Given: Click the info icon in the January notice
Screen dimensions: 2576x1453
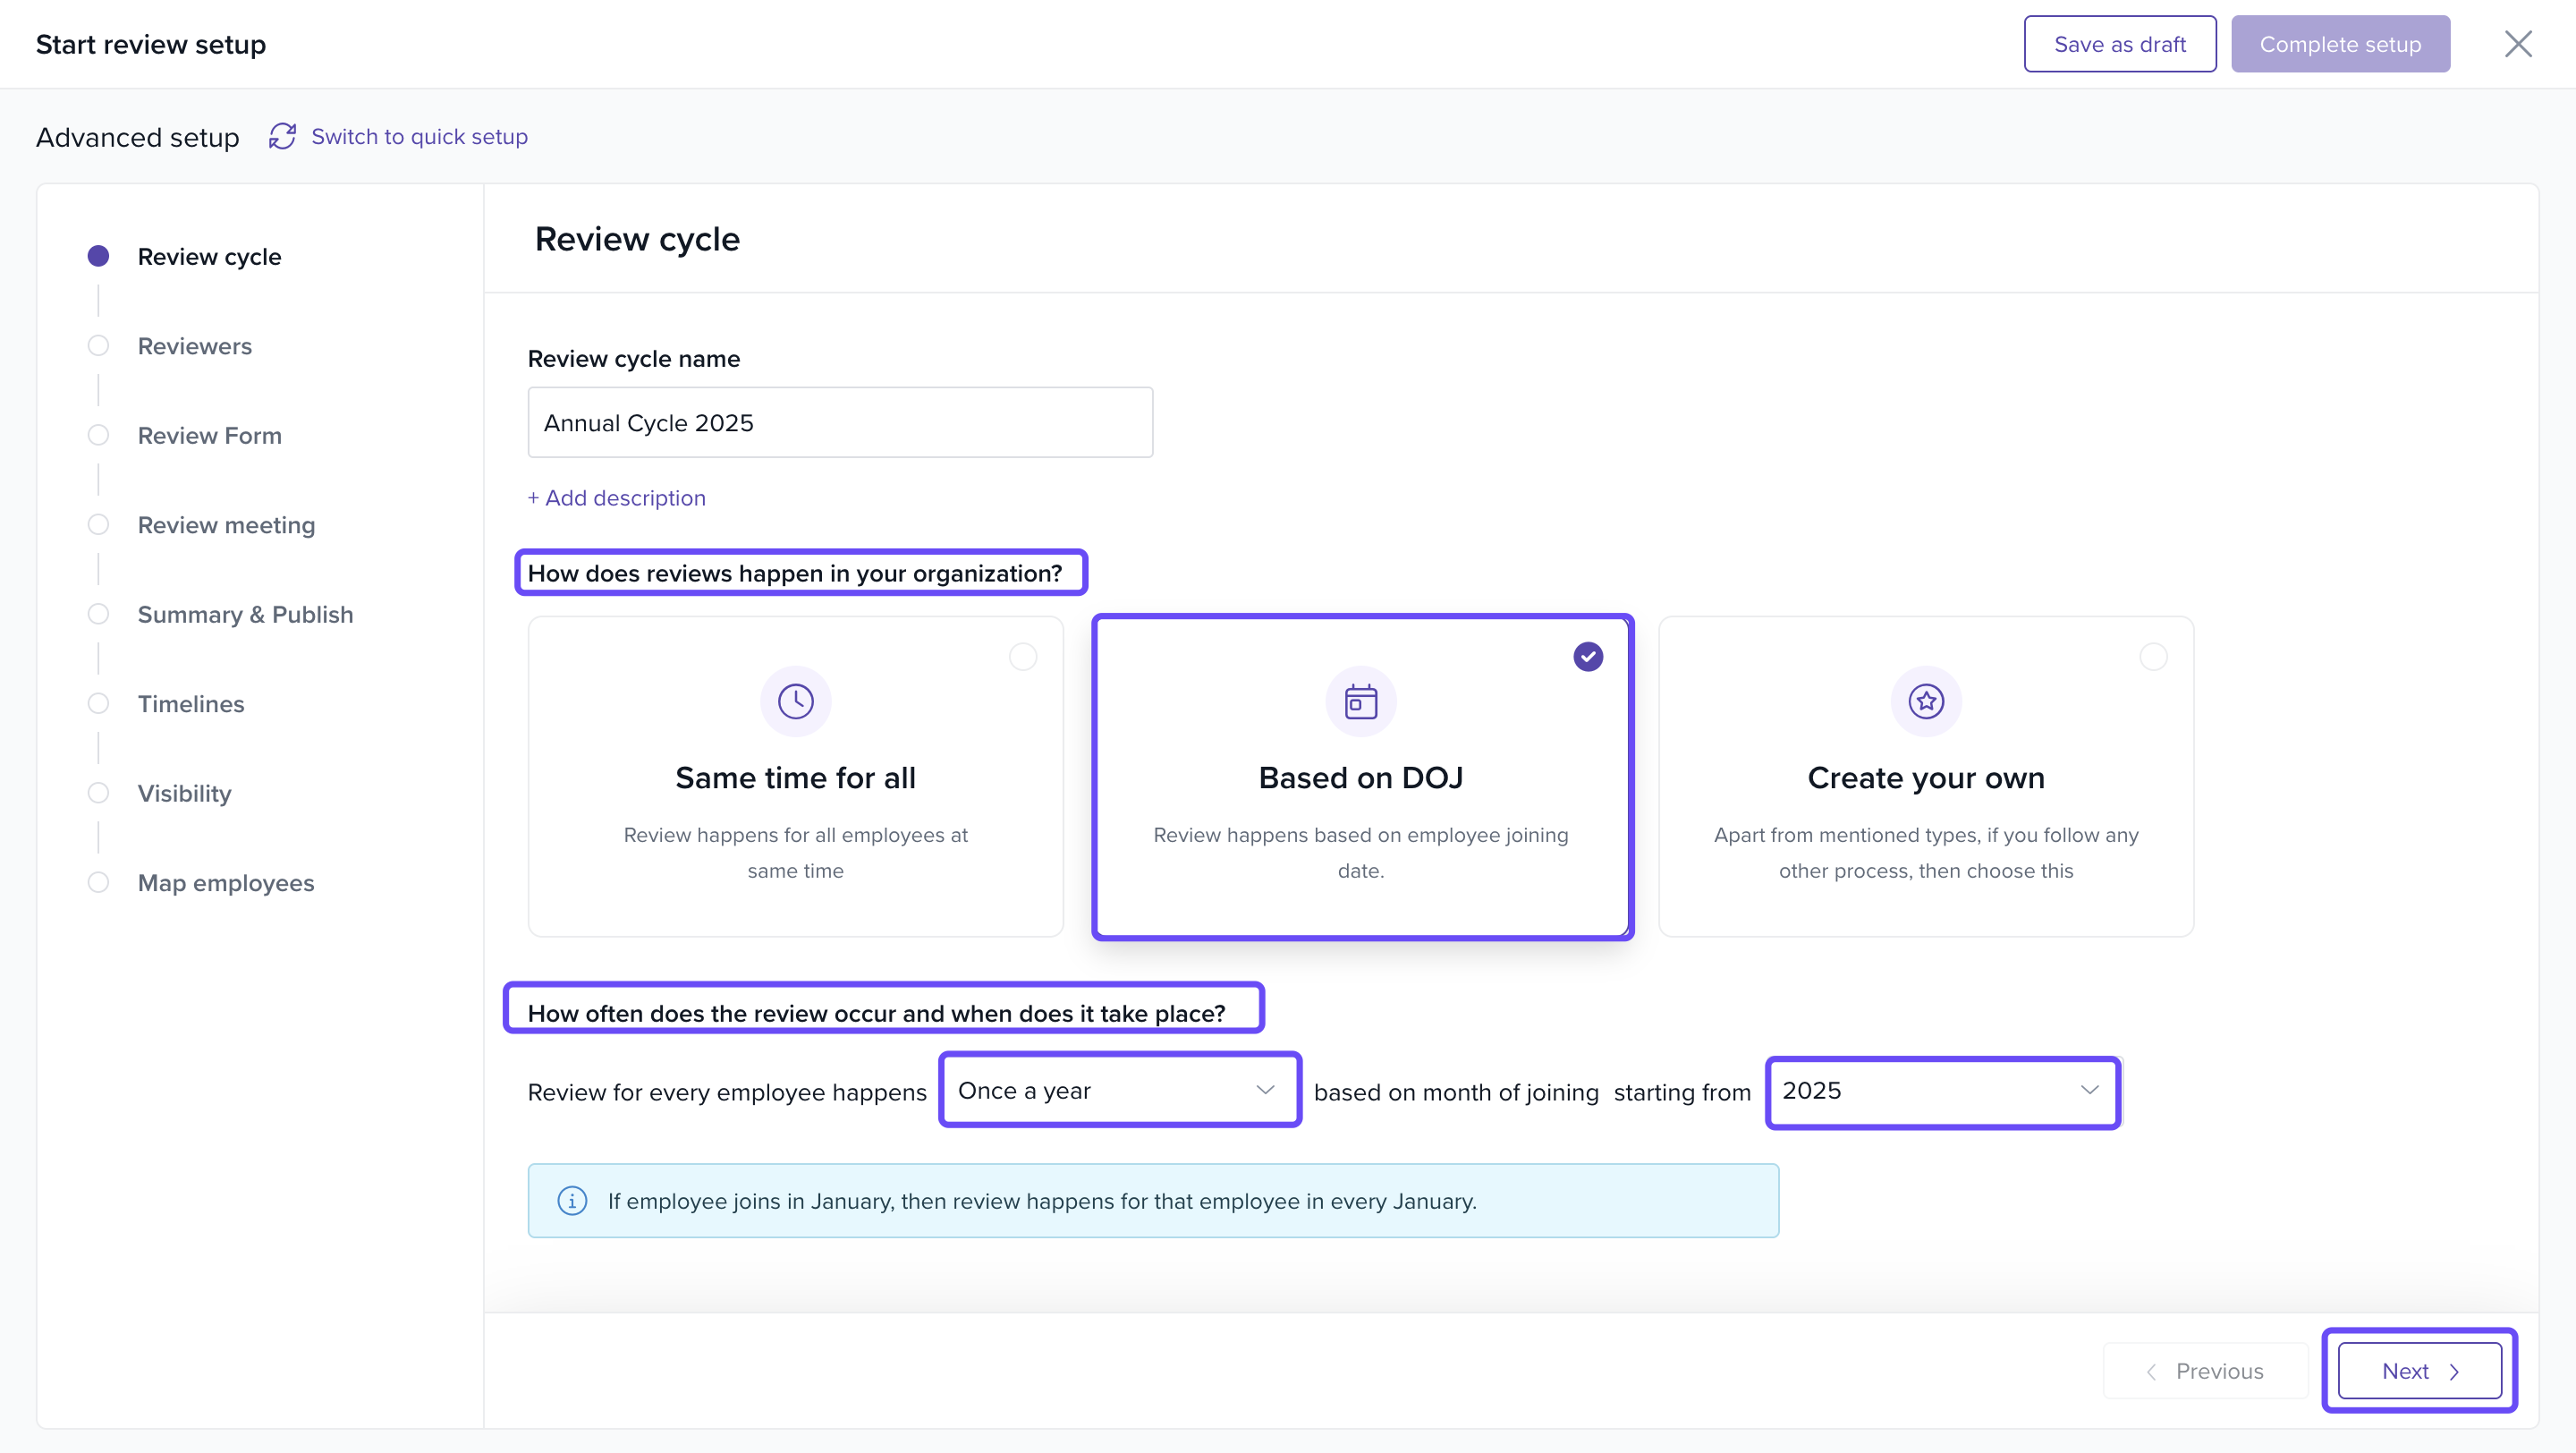Looking at the screenshot, I should pyautogui.click(x=572, y=1200).
